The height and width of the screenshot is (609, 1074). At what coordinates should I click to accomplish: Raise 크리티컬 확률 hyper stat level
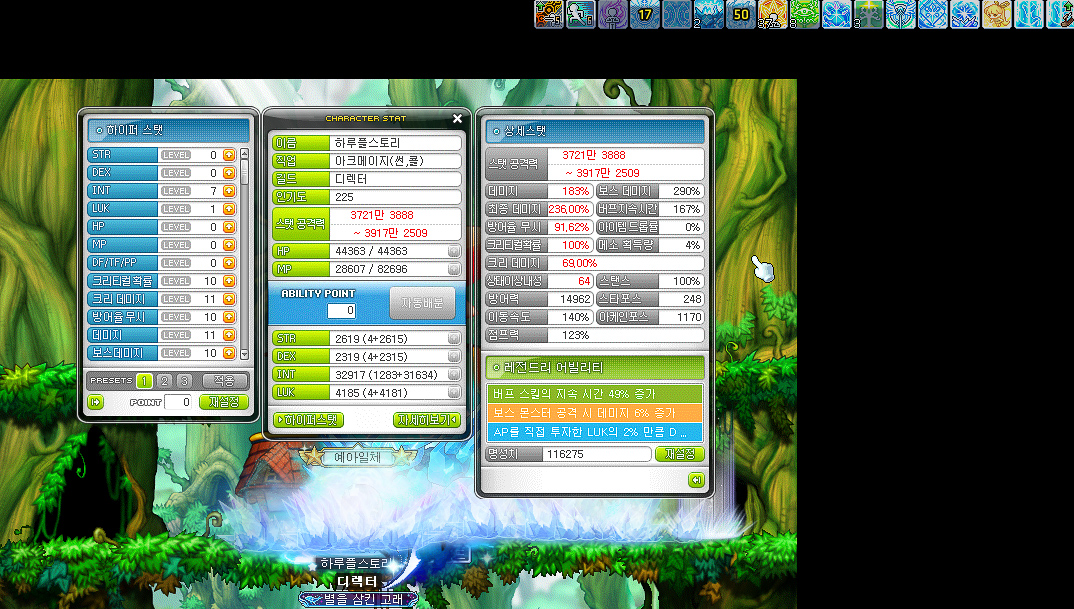[229, 281]
